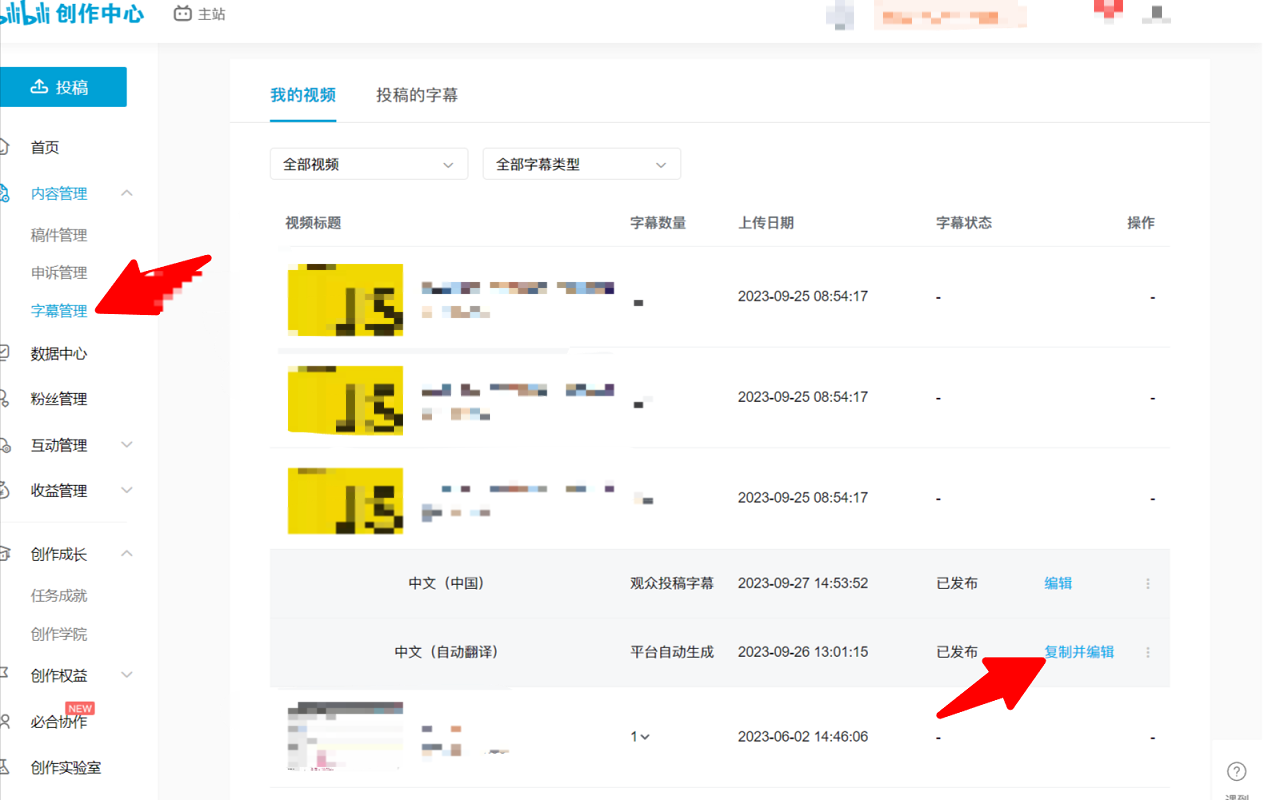Click the 编辑 link on the published subtitle
The width and height of the screenshot is (1280, 800).
pyautogui.click(x=1057, y=583)
